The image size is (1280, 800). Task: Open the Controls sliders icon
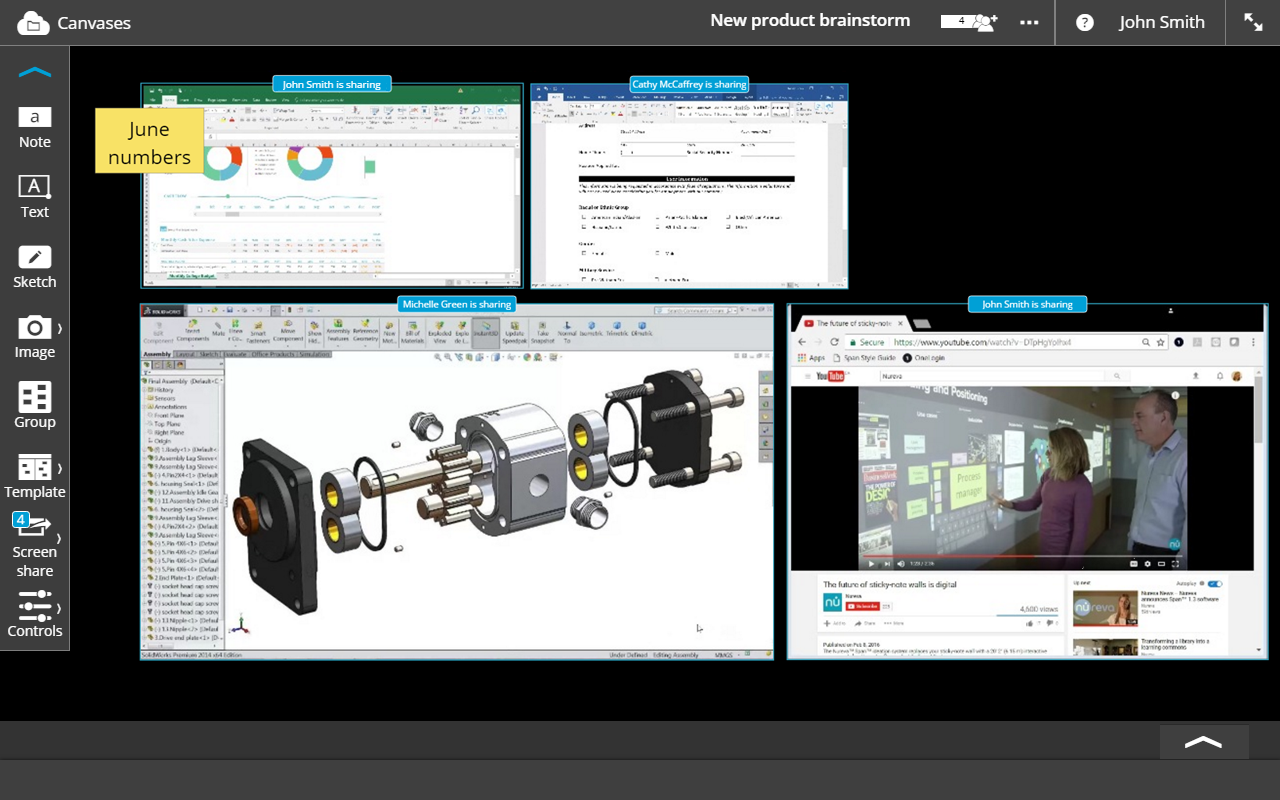[34, 614]
